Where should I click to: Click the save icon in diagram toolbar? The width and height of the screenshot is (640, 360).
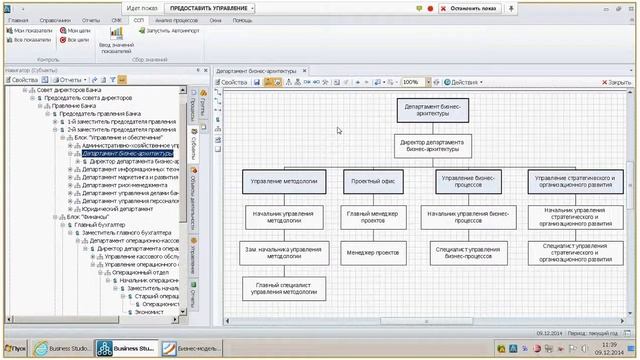pyautogui.click(x=257, y=82)
